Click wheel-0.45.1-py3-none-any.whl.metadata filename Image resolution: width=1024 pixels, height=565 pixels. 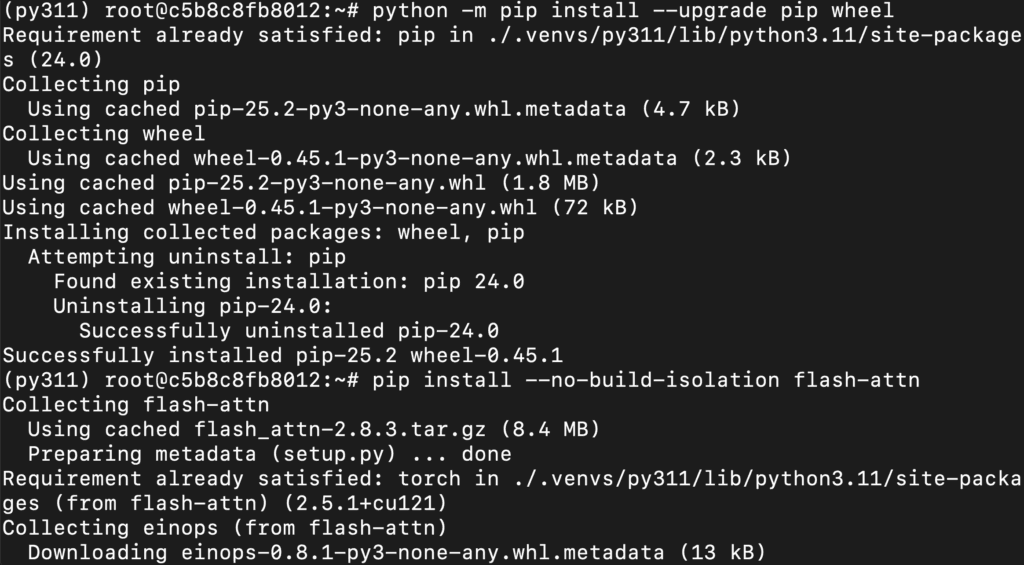435,158
